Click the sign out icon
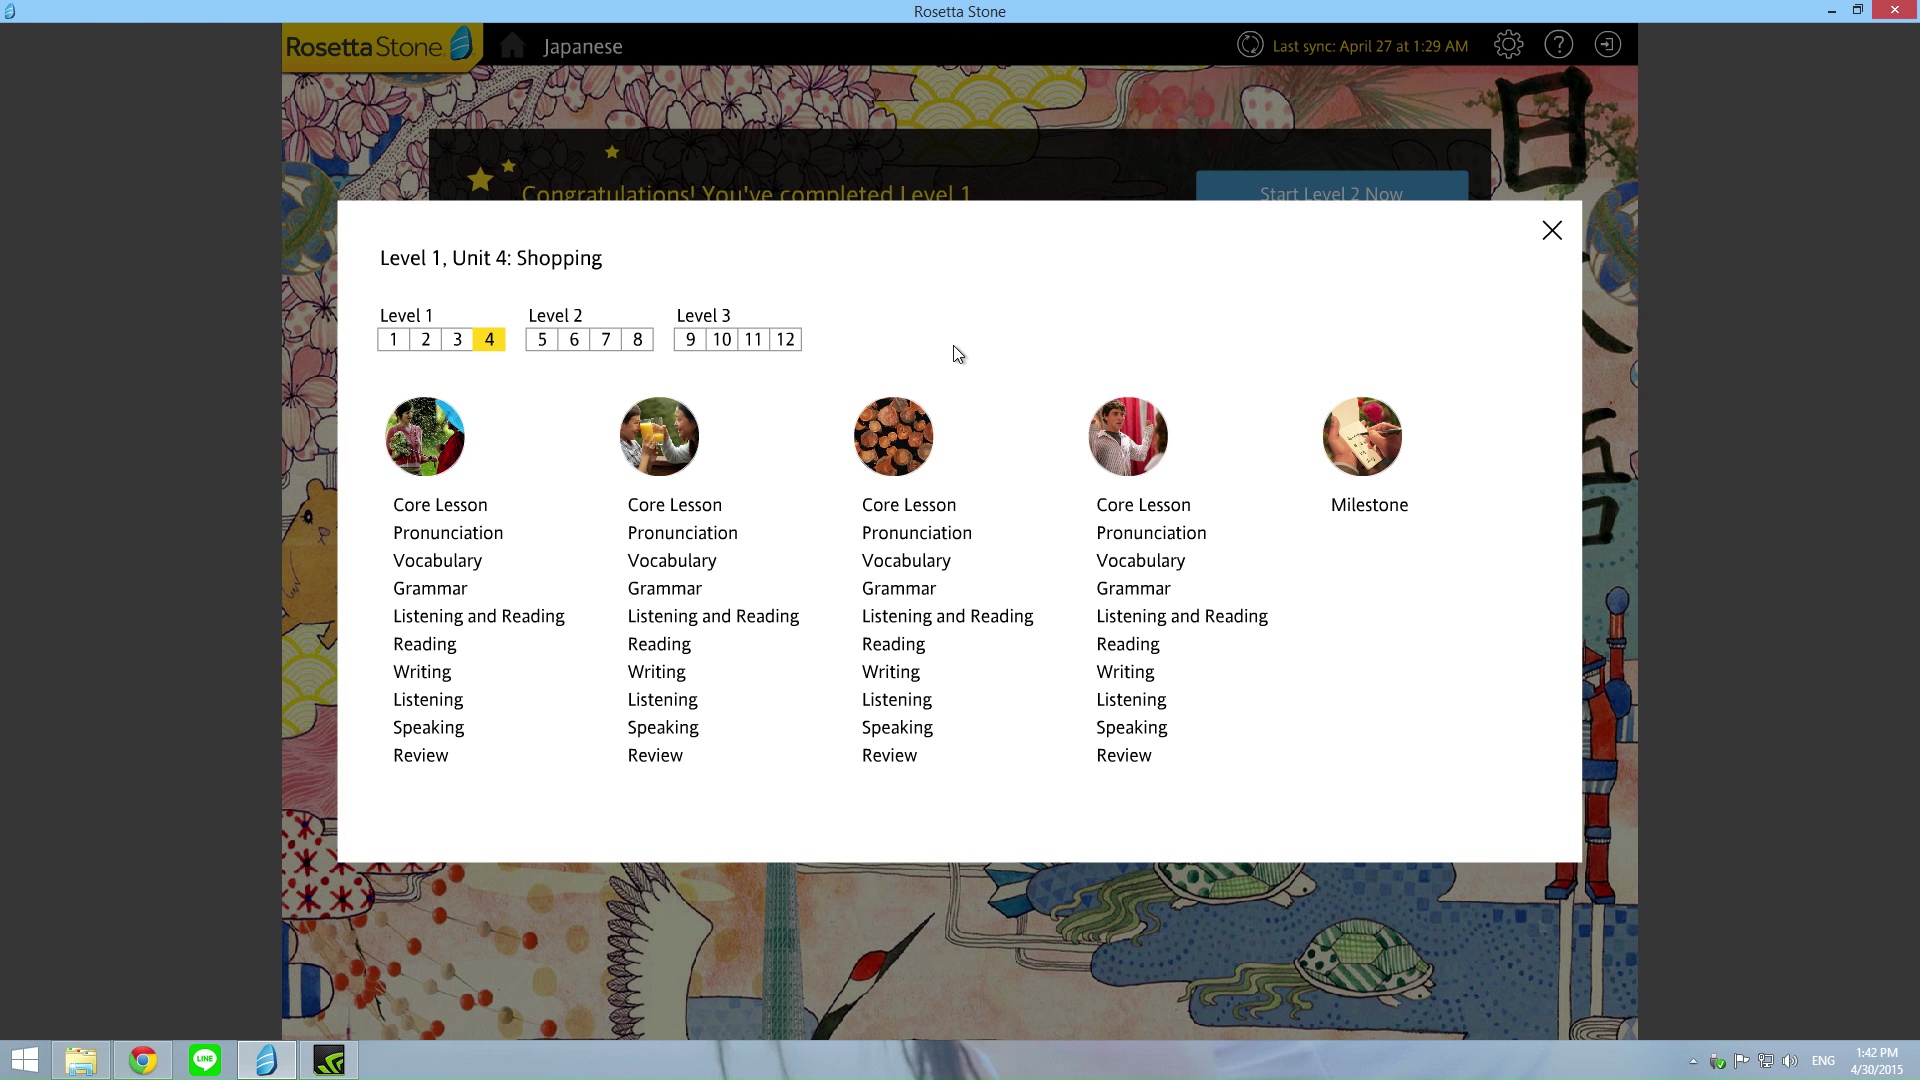 1607,45
